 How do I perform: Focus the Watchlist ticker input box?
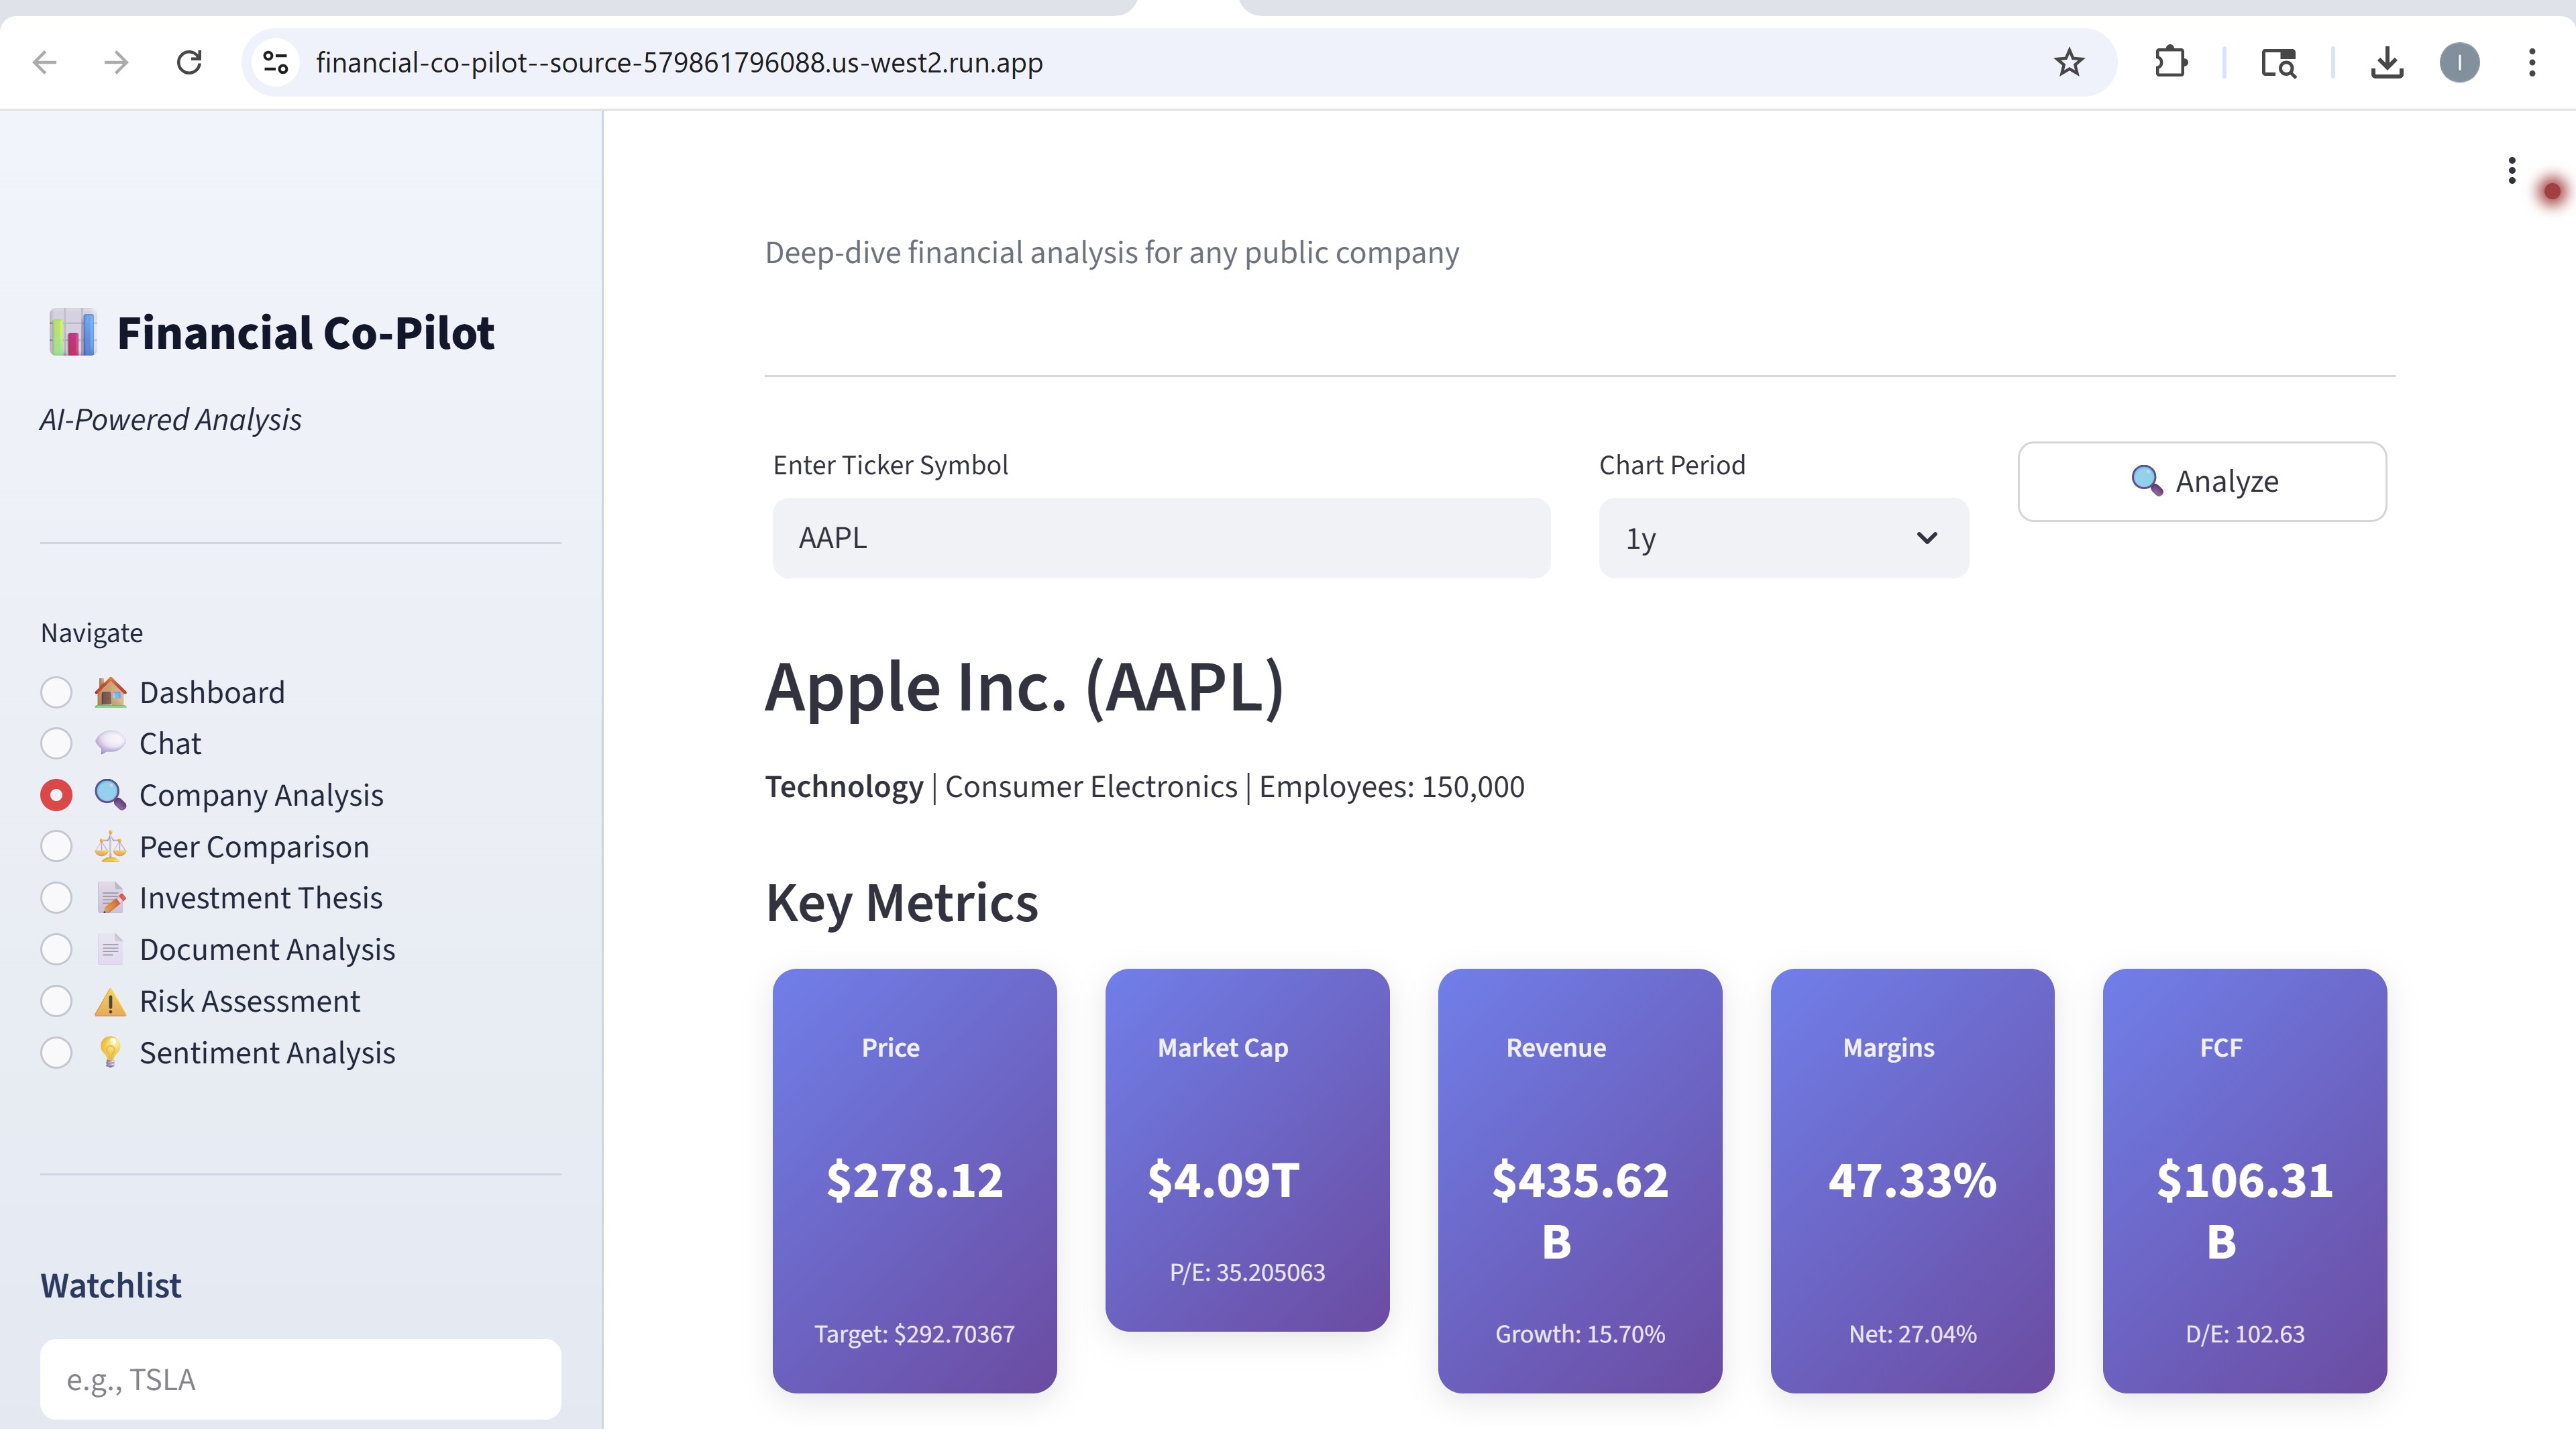[300, 1379]
